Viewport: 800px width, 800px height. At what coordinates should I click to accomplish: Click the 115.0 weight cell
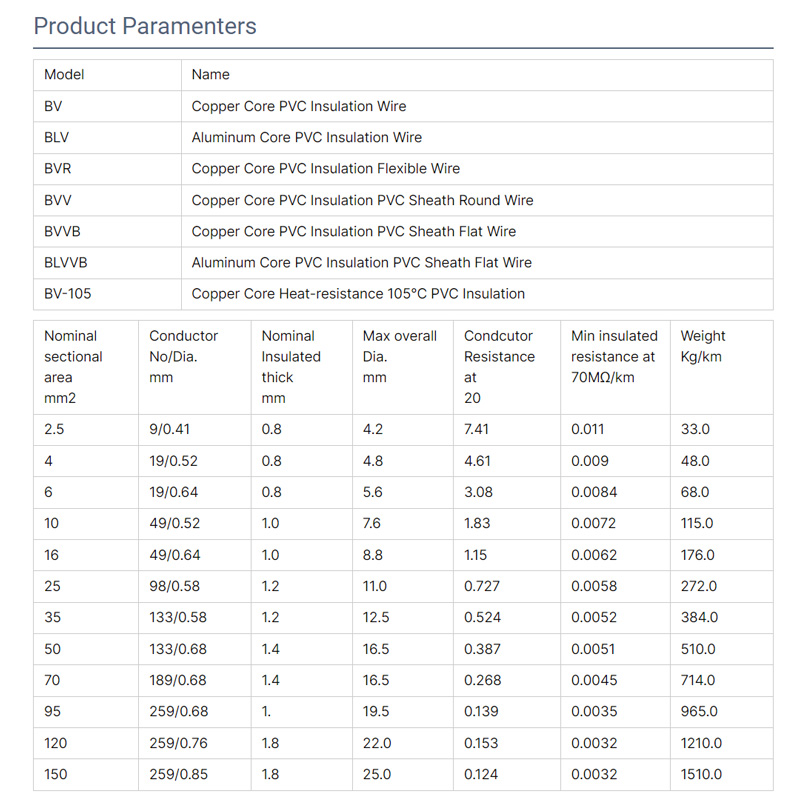(697, 523)
